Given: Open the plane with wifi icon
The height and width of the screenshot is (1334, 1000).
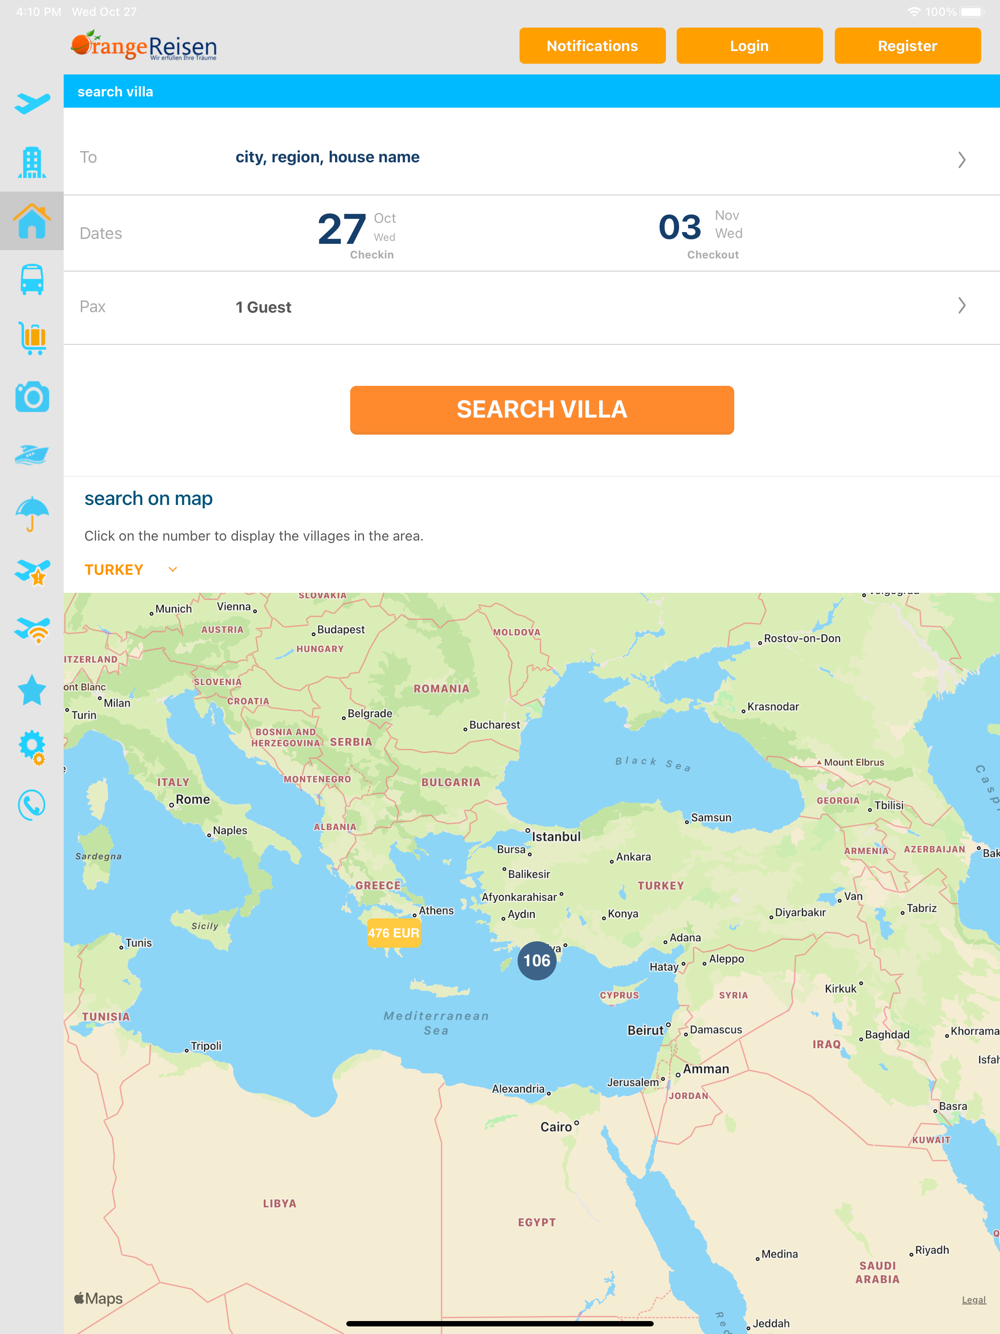Looking at the screenshot, I should point(32,630).
